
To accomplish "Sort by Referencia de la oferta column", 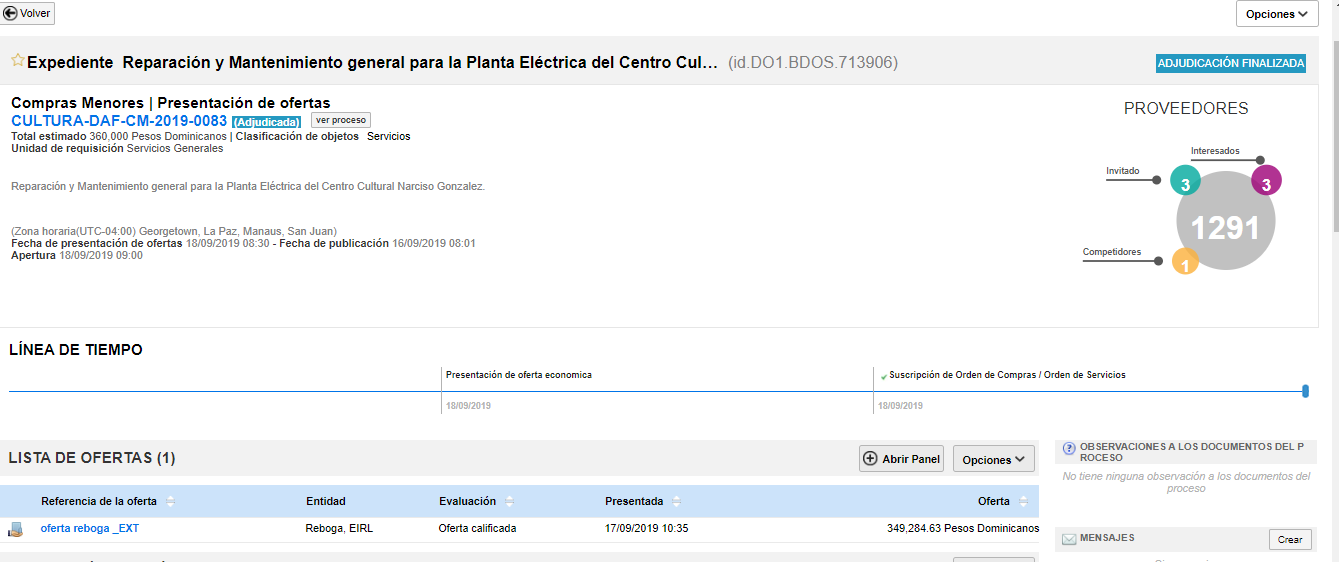I will coord(170,501).
